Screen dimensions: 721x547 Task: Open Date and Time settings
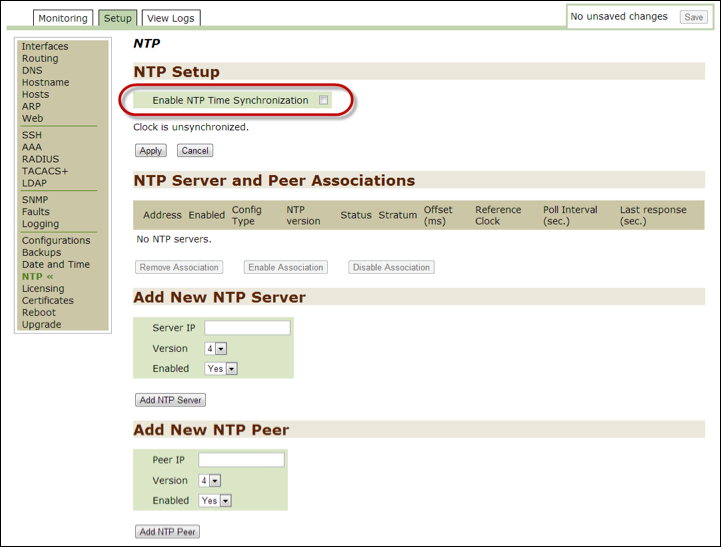tap(56, 265)
